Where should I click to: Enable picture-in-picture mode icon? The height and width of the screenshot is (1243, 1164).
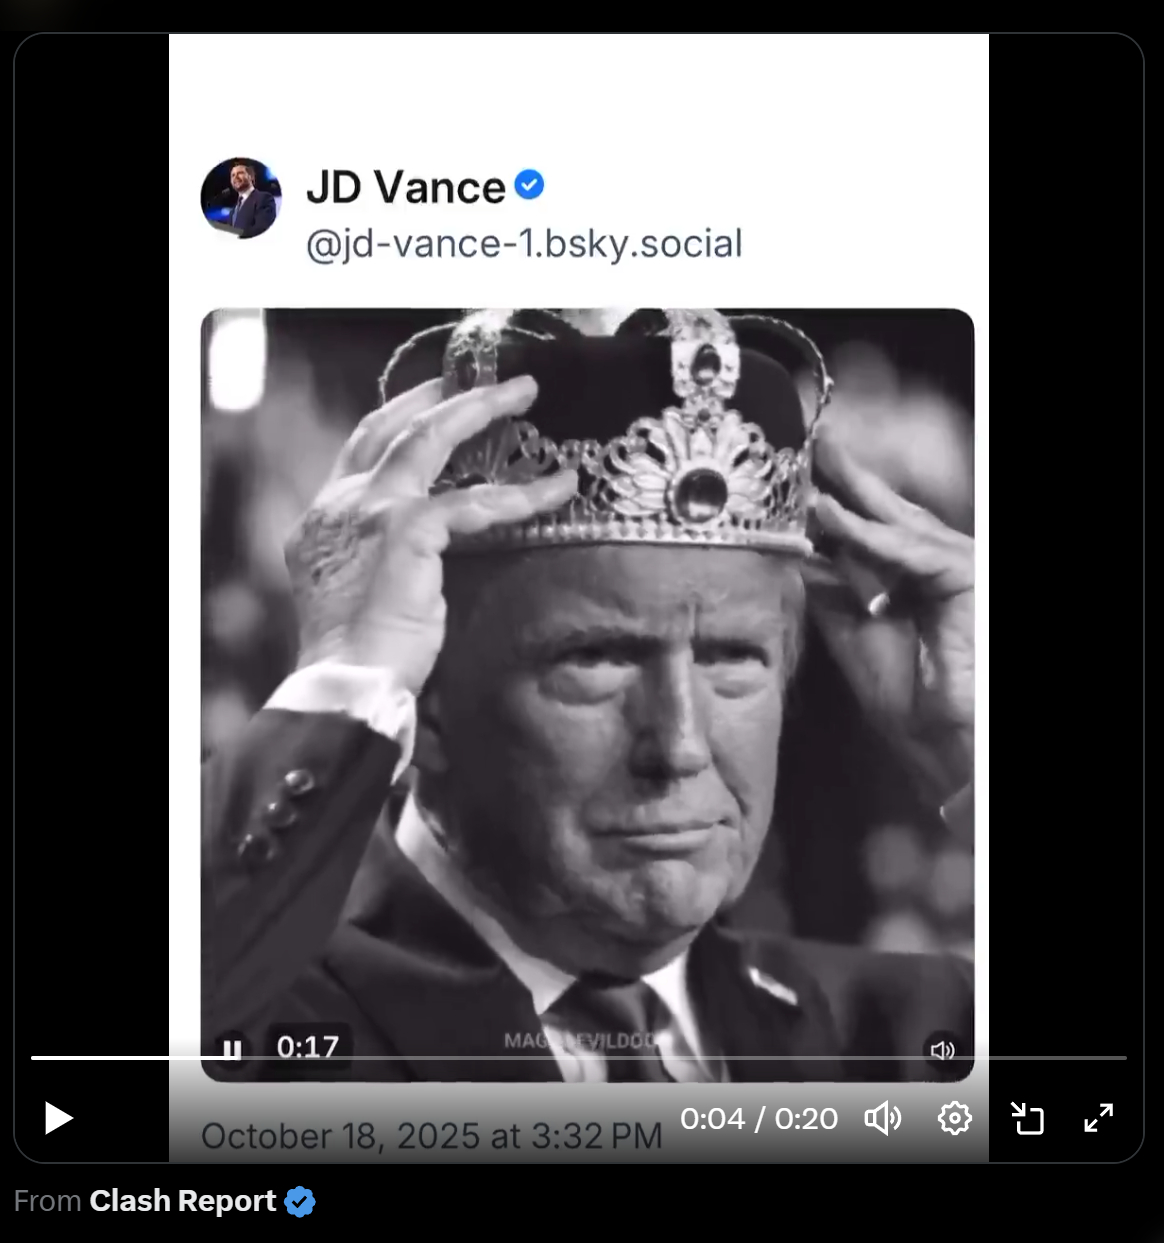[x=1027, y=1118]
